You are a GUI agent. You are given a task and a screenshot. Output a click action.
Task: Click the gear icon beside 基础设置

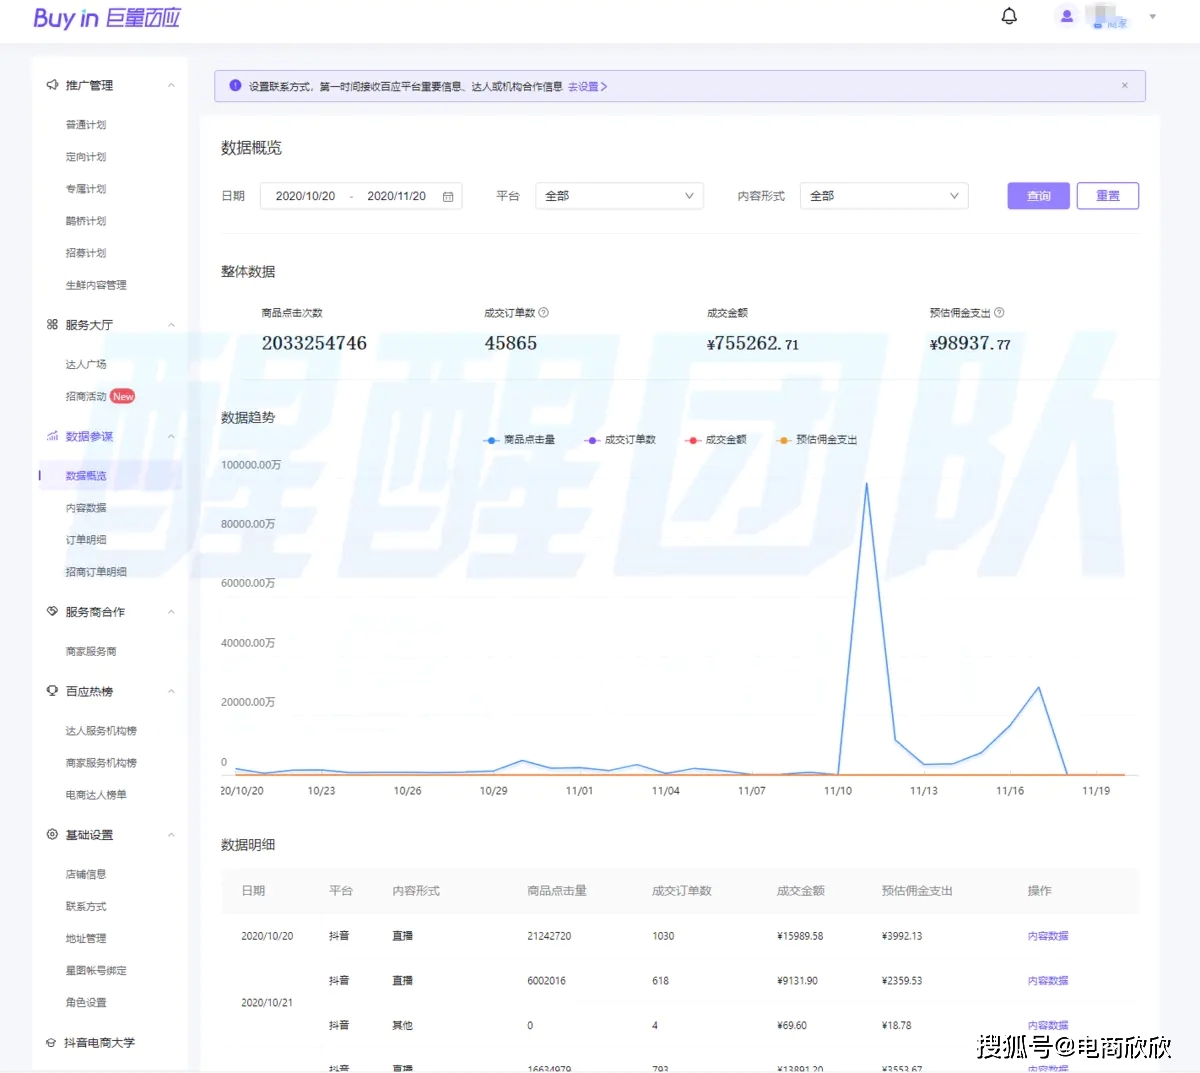pos(52,834)
